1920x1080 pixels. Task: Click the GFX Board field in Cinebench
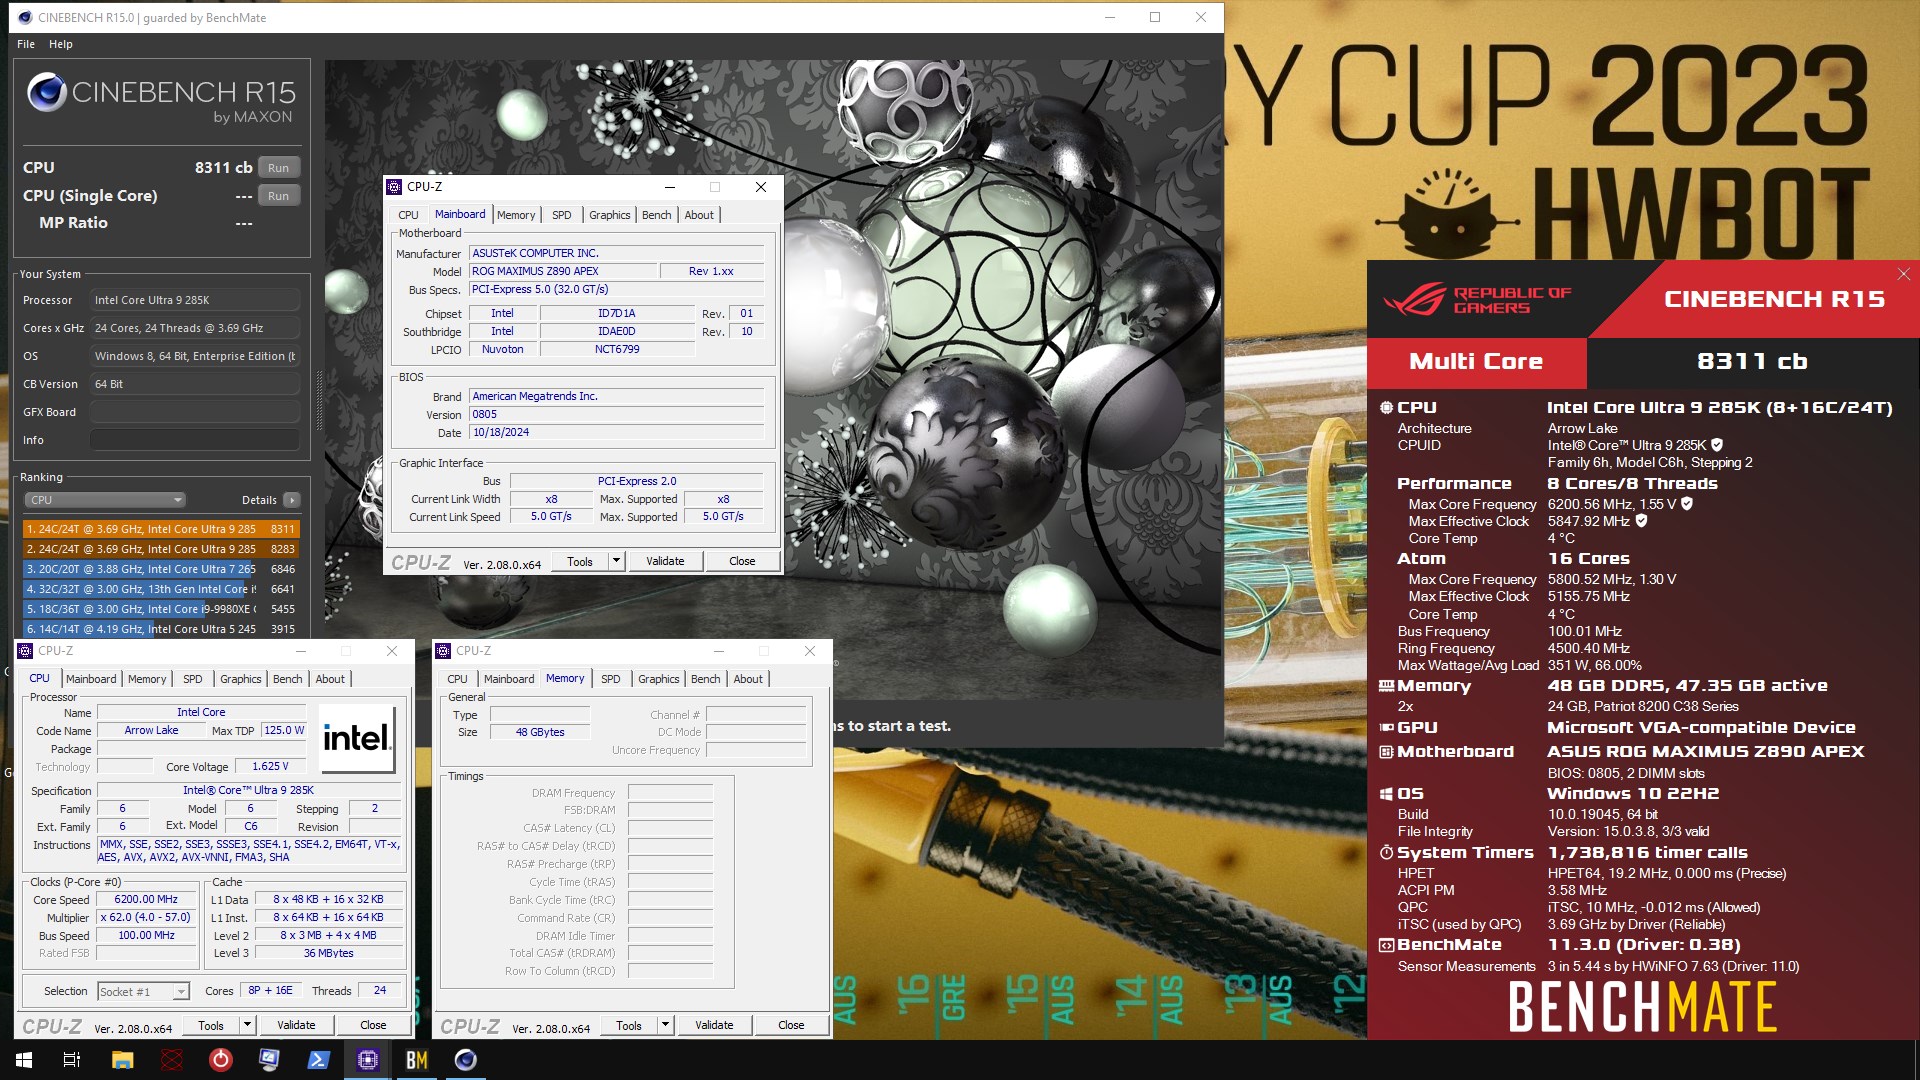point(195,412)
